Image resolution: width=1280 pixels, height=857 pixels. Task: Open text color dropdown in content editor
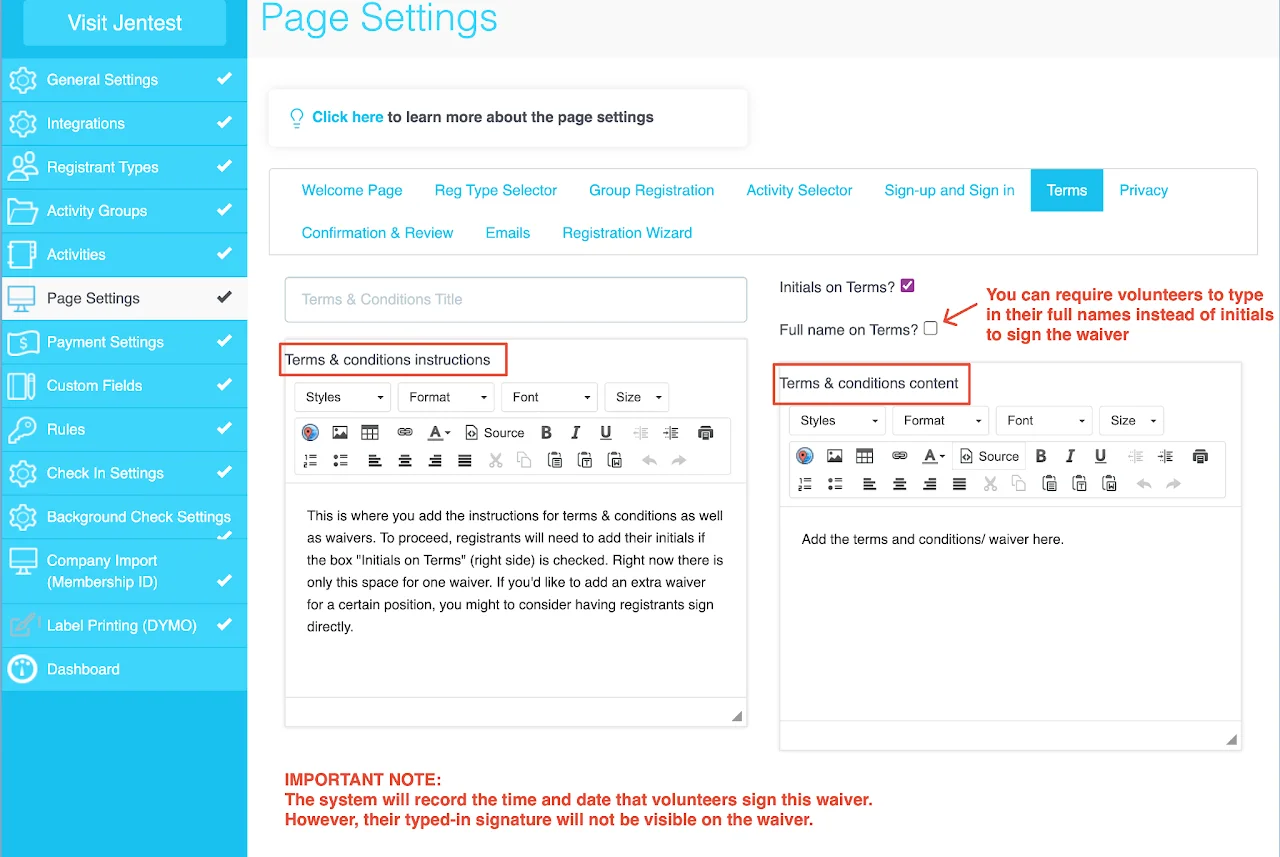934,456
